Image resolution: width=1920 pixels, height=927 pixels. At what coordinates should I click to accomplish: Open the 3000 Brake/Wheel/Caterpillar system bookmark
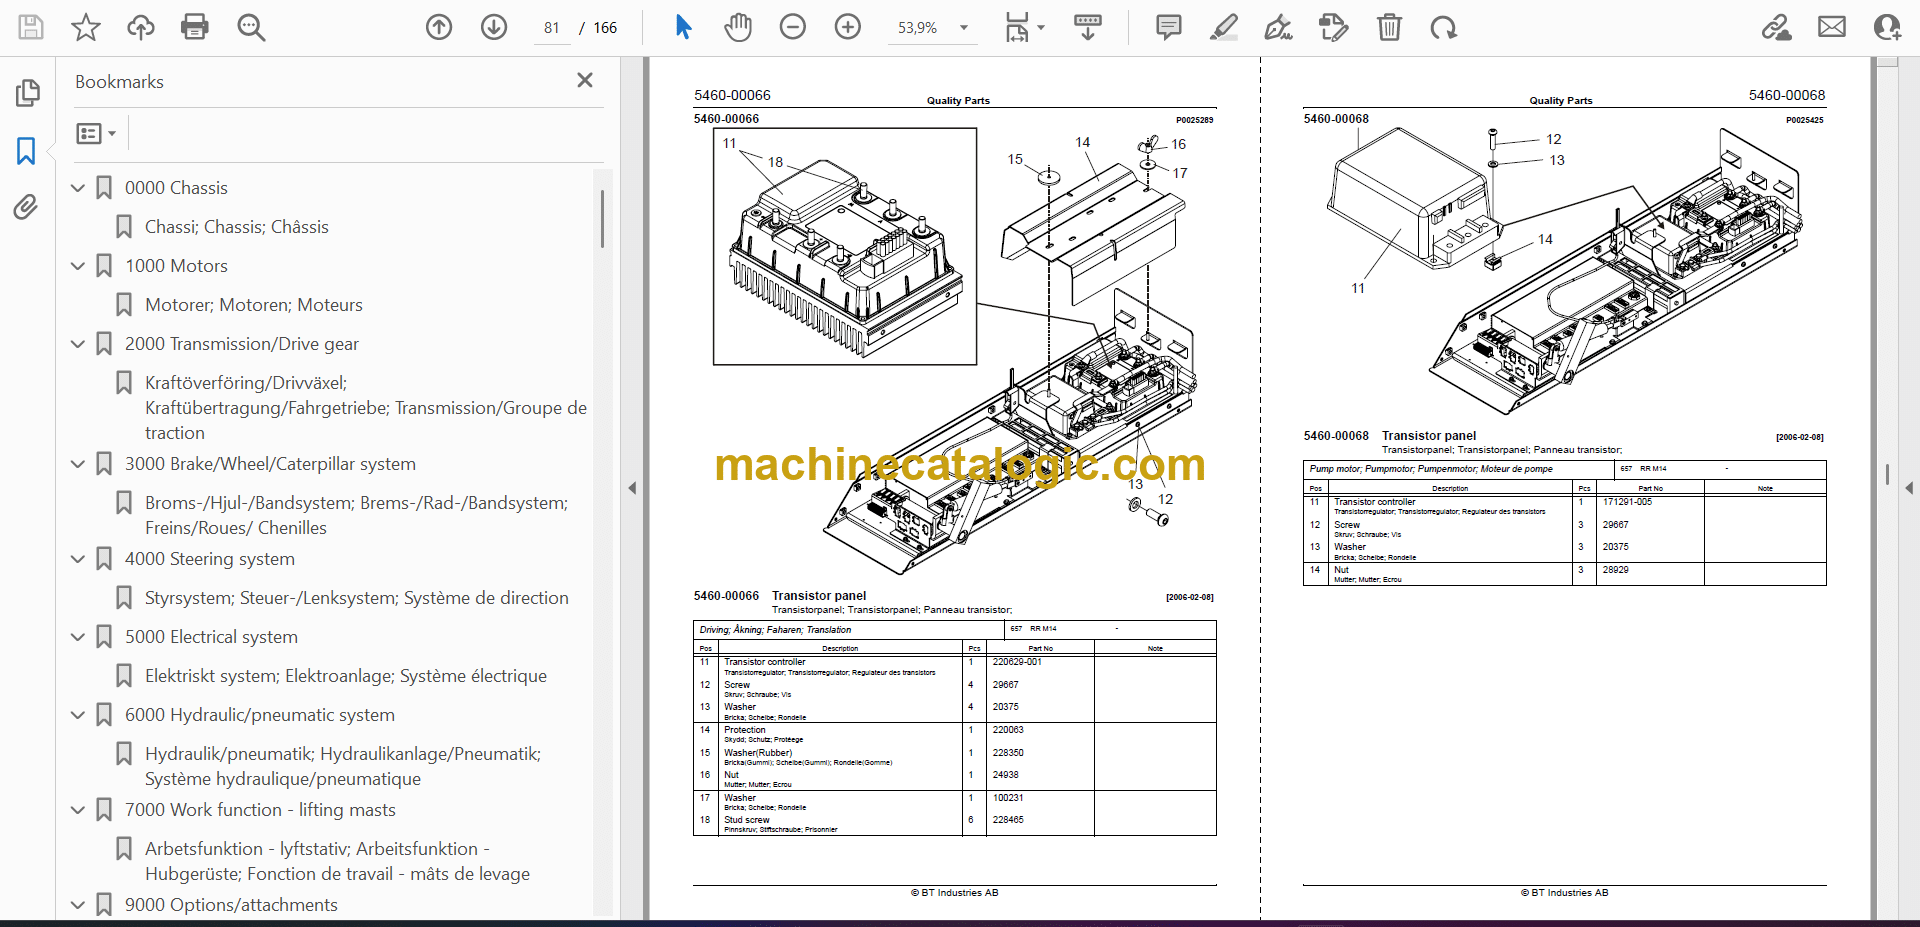point(270,464)
